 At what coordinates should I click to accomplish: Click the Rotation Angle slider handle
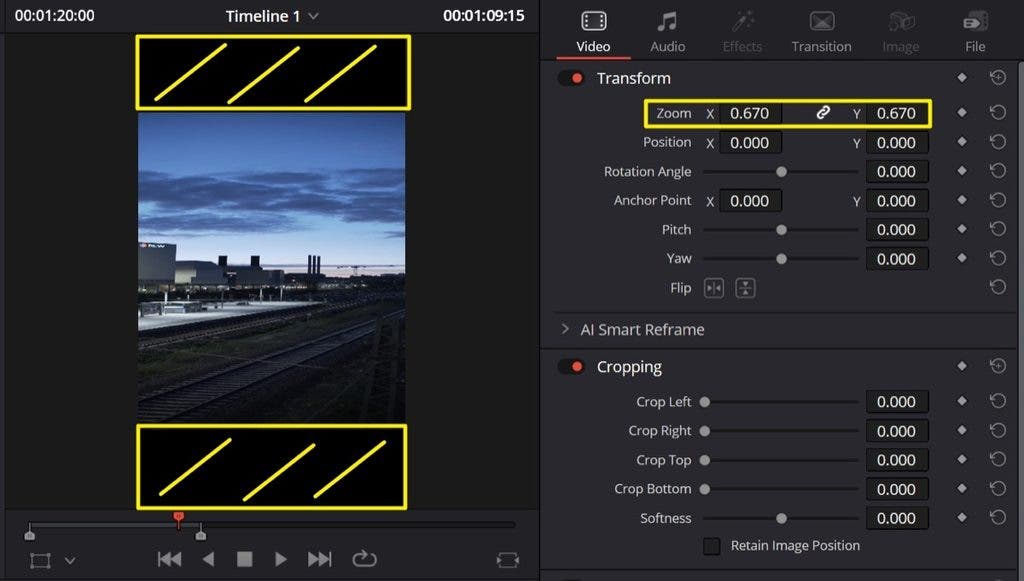781,172
